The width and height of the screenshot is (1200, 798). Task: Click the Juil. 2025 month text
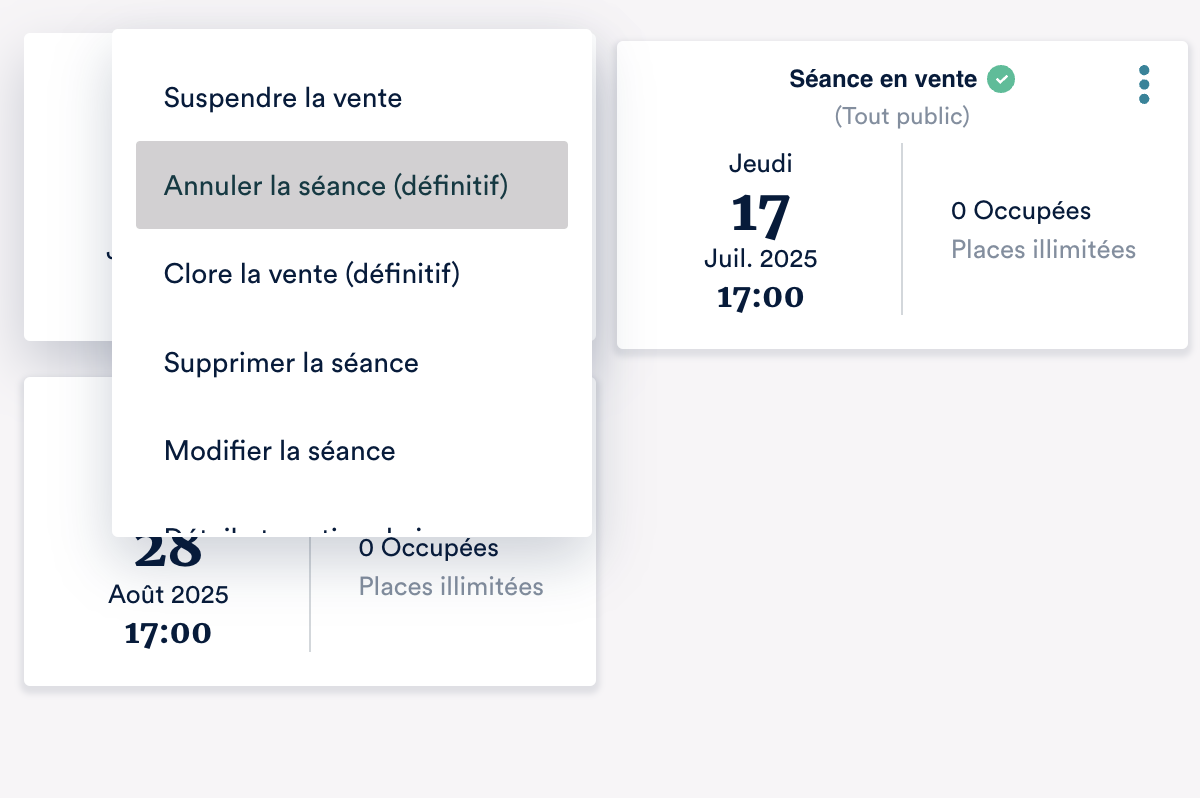click(x=760, y=259)
